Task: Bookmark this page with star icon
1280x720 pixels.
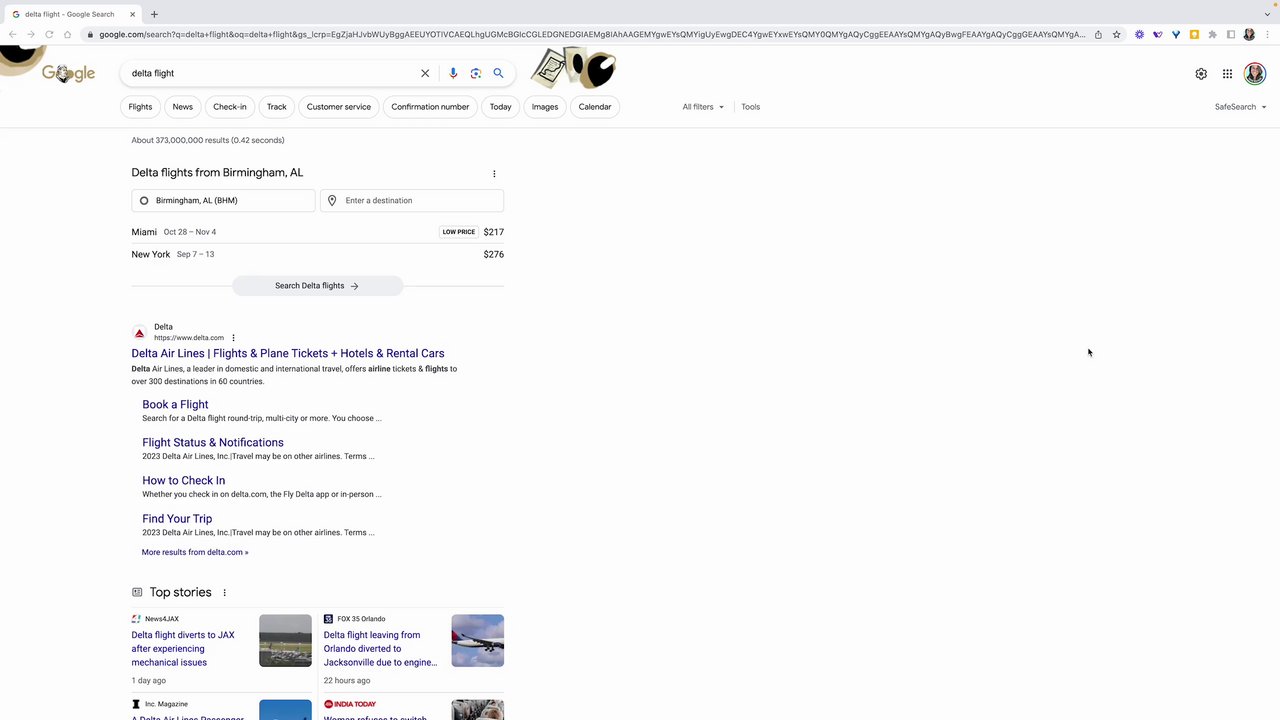Action: click(x=1116, y=34)
